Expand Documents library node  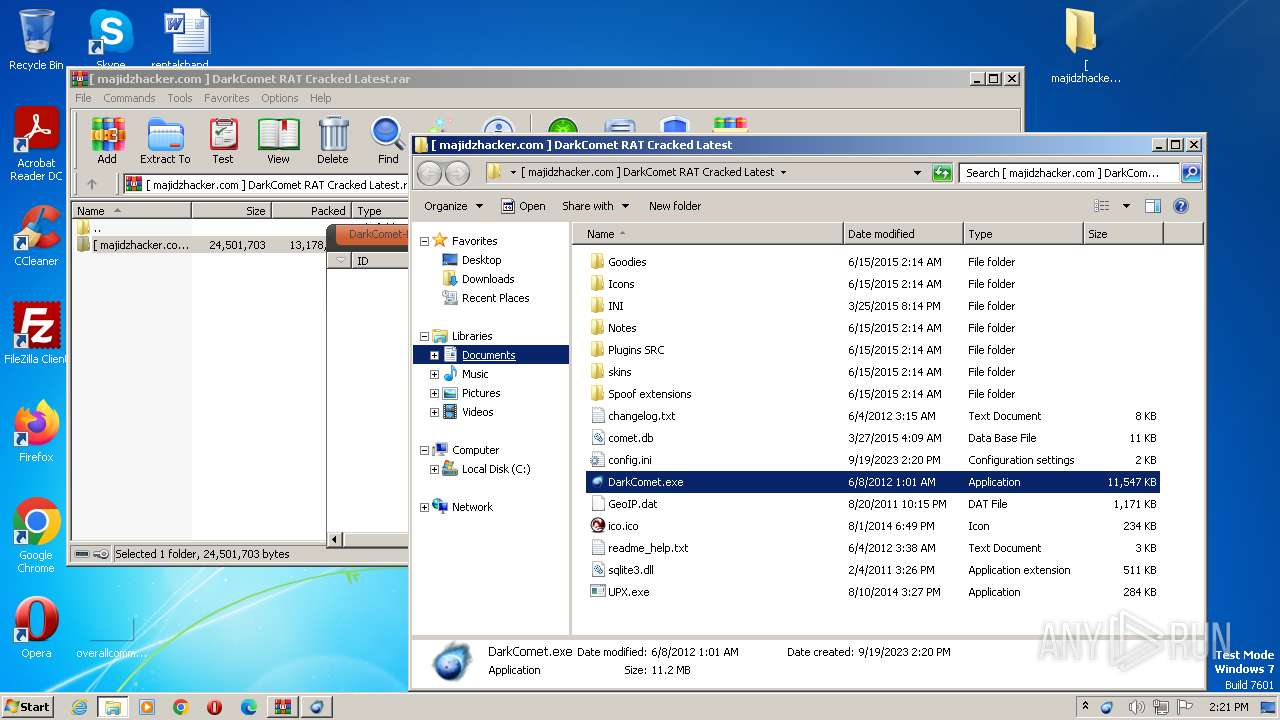(x=434, y=355)
